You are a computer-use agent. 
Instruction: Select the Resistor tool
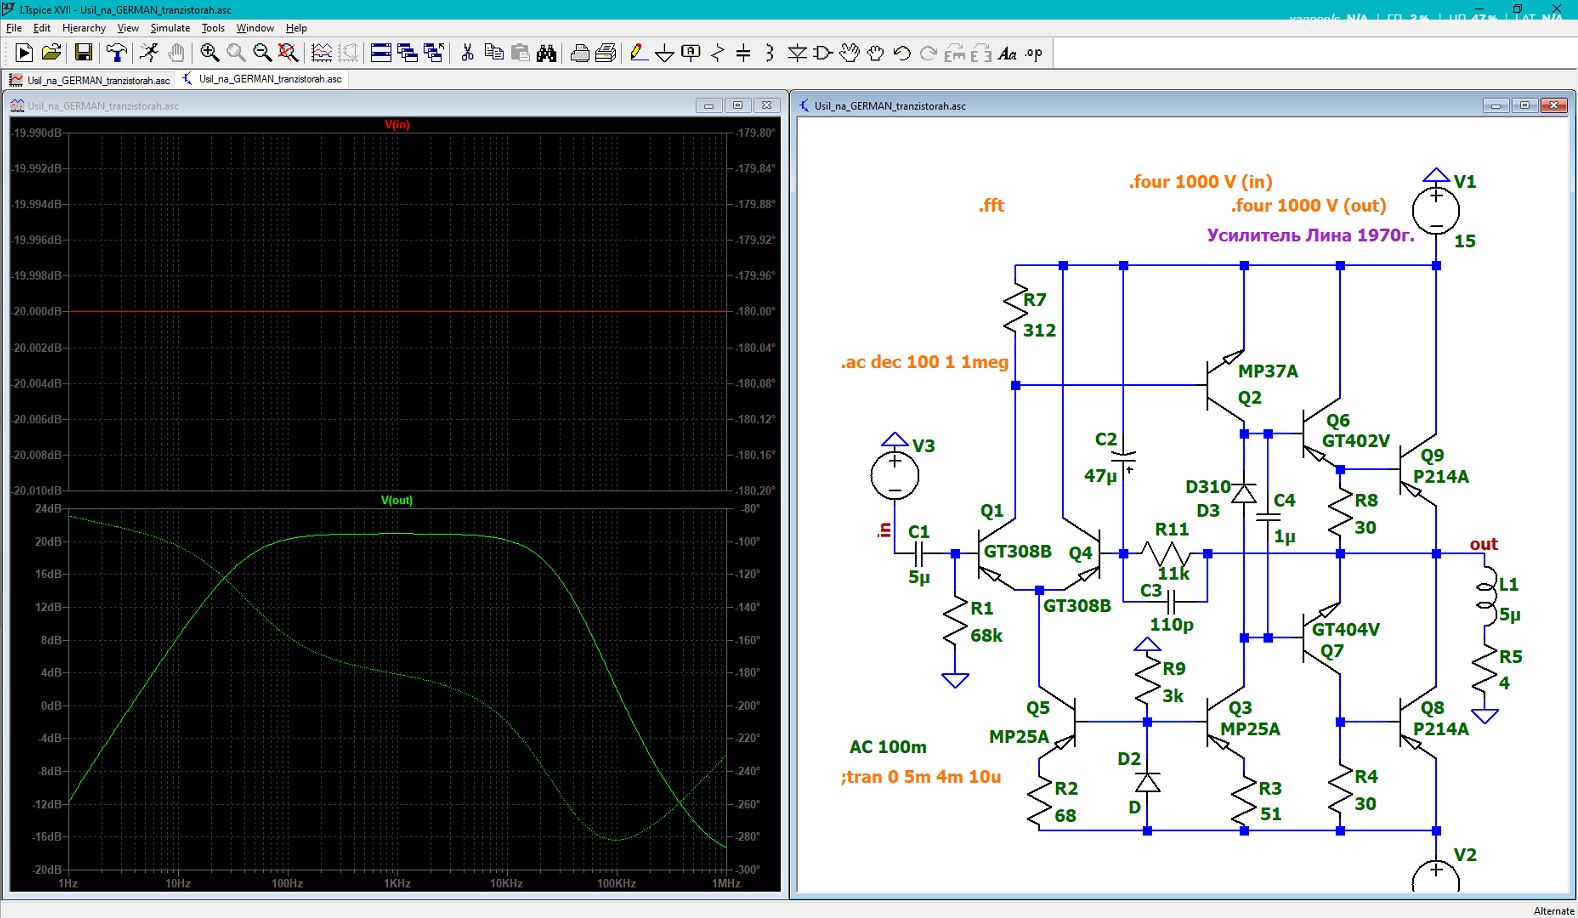tap(717, 53)
